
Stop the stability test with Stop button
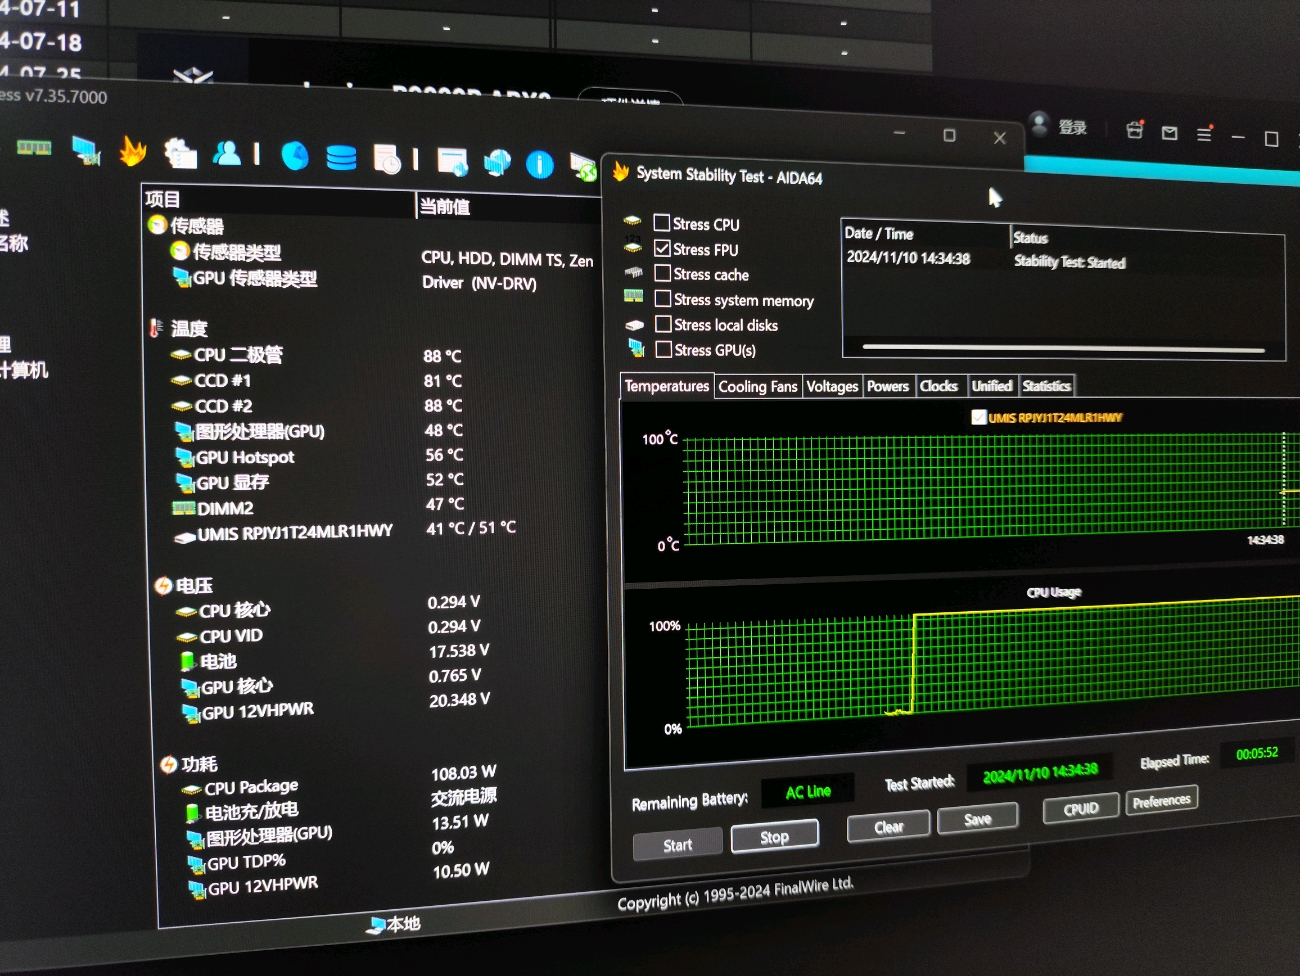tap(775, 837)
